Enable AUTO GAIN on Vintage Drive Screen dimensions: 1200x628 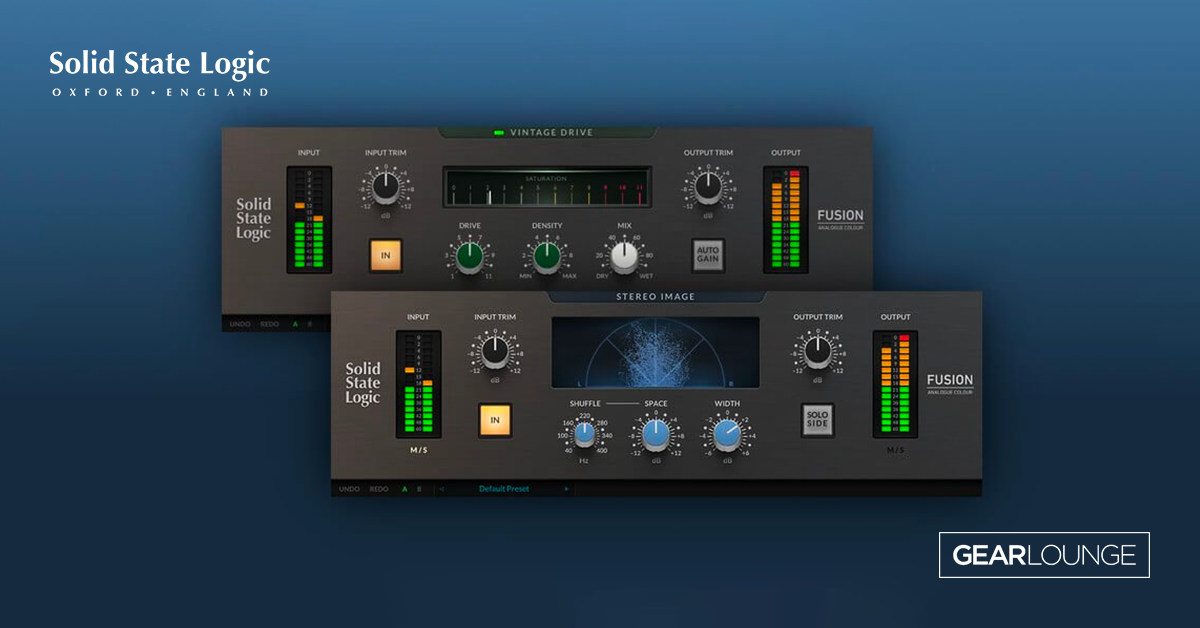(711, 252)
